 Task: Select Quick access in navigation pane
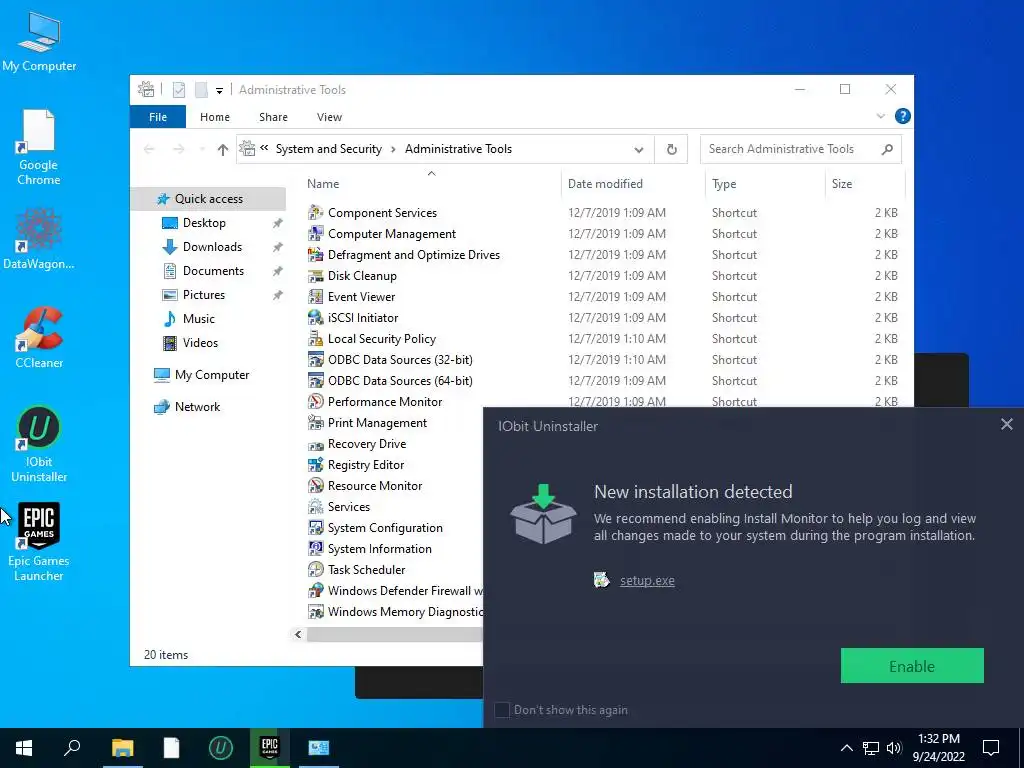[208, 199]
